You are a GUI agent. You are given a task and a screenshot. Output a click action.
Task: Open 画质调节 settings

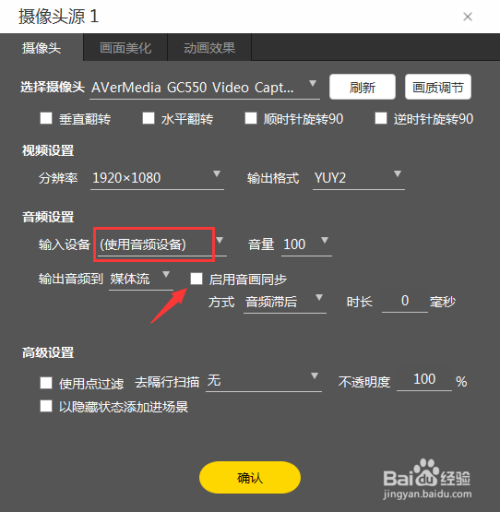438,87
